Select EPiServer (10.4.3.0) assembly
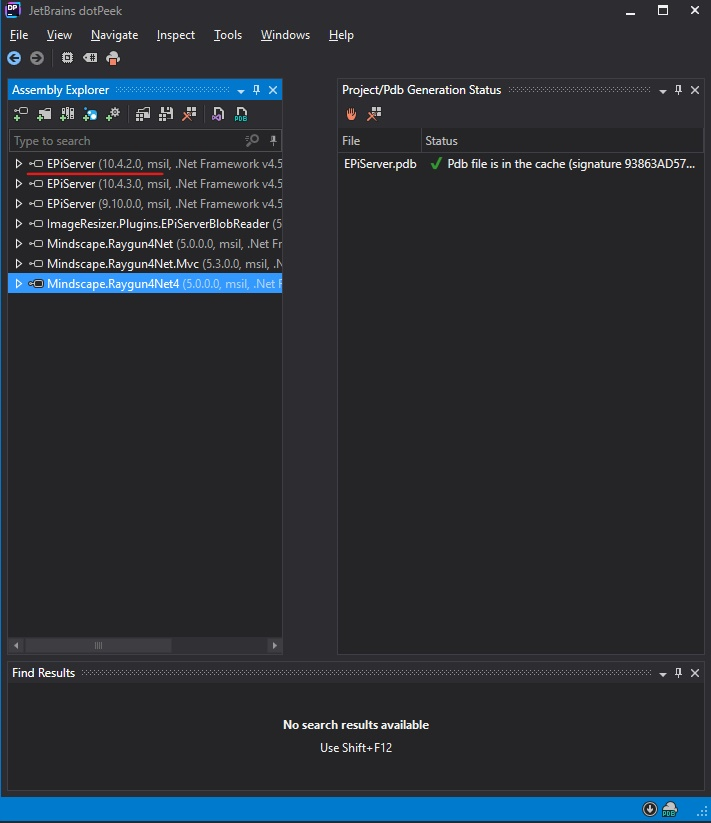Image resolution: width=711 pixels, height=823 pixels. pyautogui.click(x=145, y=184)
